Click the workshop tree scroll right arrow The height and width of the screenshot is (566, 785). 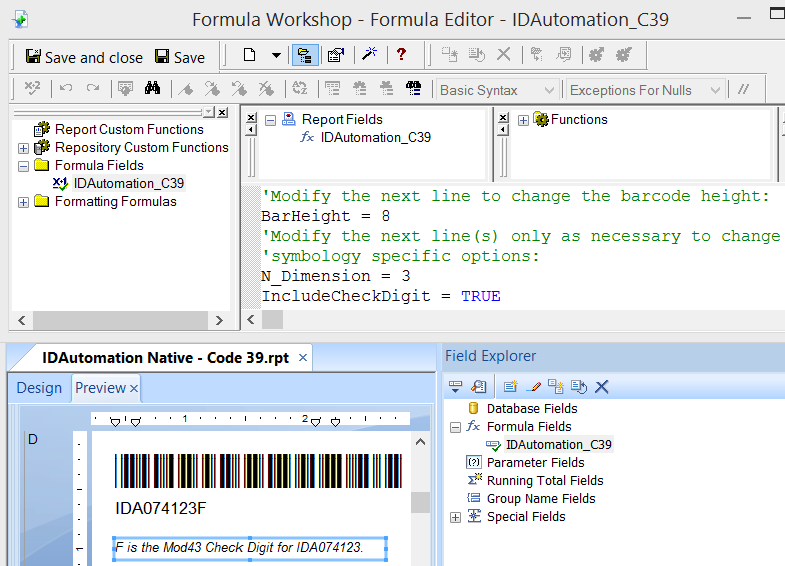[219, 320]
